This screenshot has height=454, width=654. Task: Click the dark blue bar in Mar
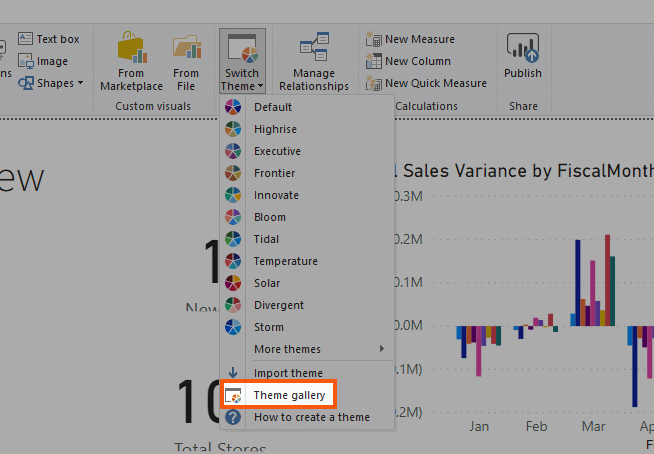(x=578, y=283)
